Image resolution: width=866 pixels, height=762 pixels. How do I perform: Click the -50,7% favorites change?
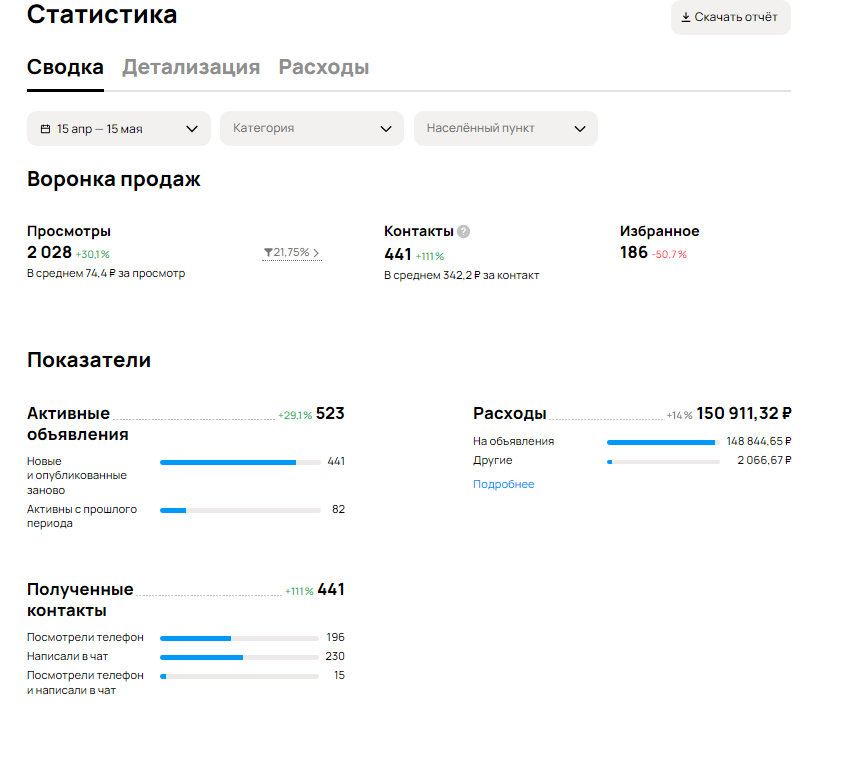click(x=669, y=255)
